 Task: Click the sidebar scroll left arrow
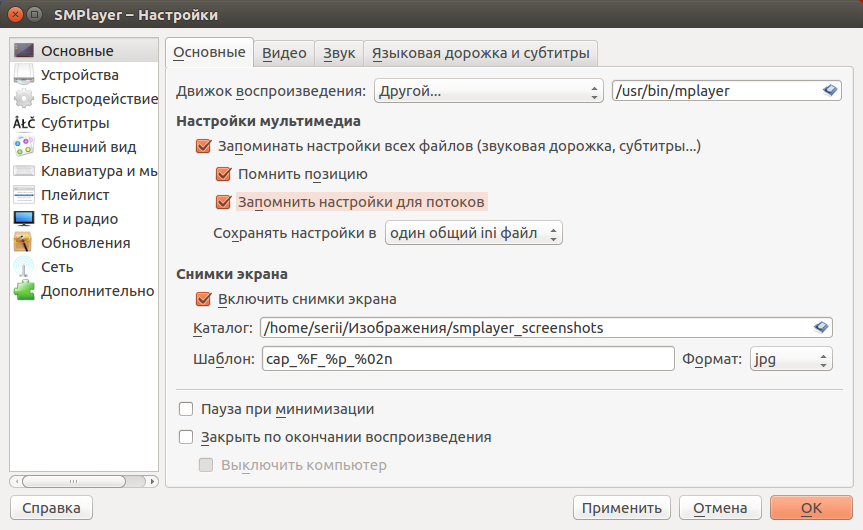coord(17,482)
